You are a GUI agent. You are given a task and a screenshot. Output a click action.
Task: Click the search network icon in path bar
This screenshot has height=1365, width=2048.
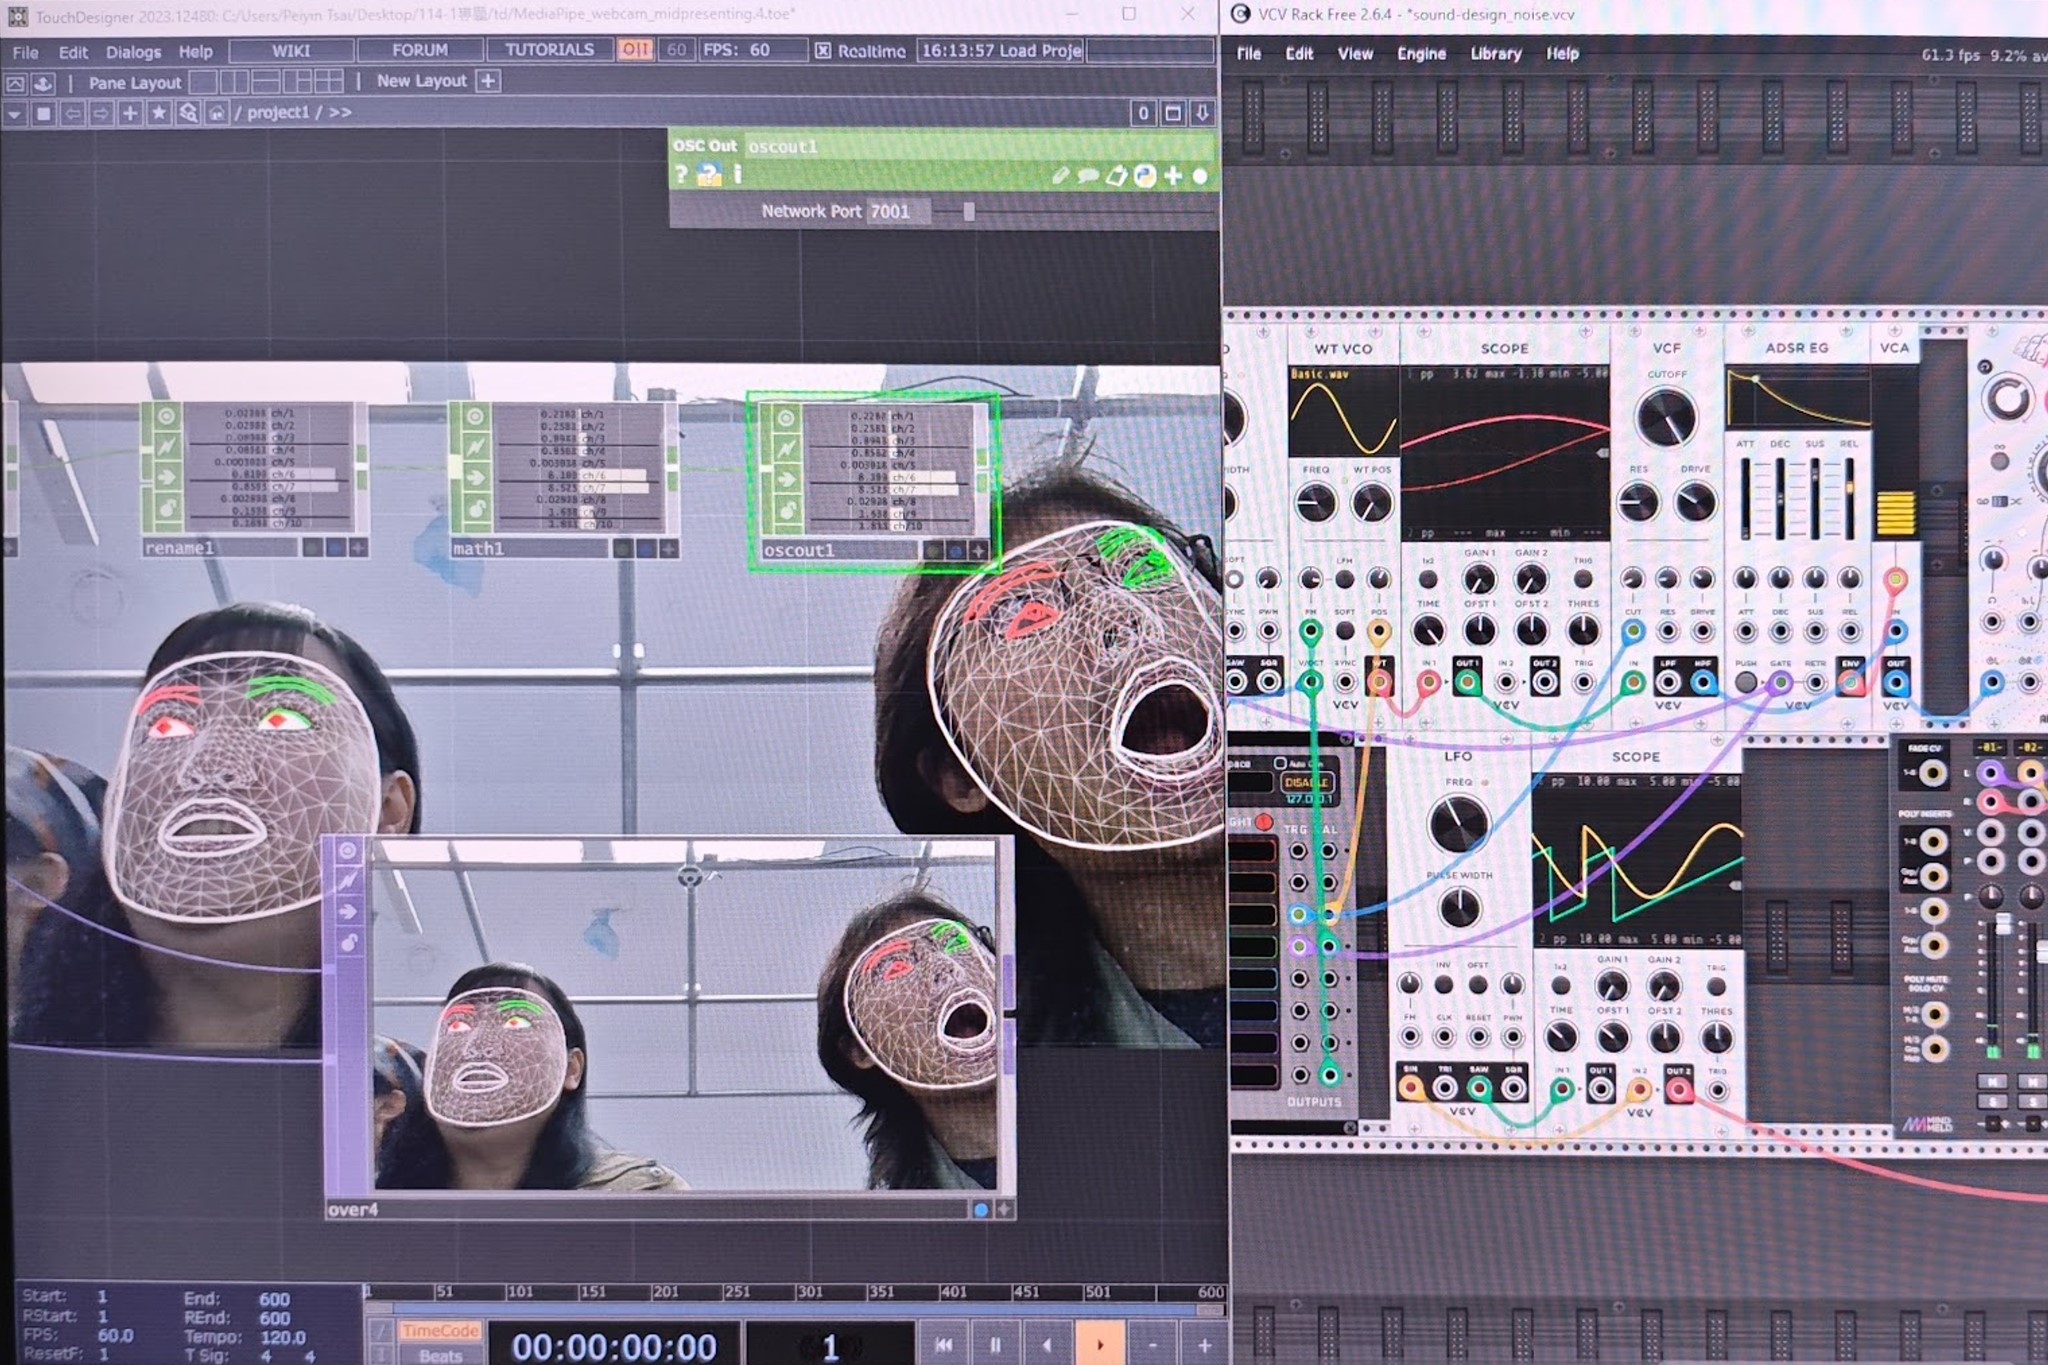pyautogui.click(x=188, y=113)
